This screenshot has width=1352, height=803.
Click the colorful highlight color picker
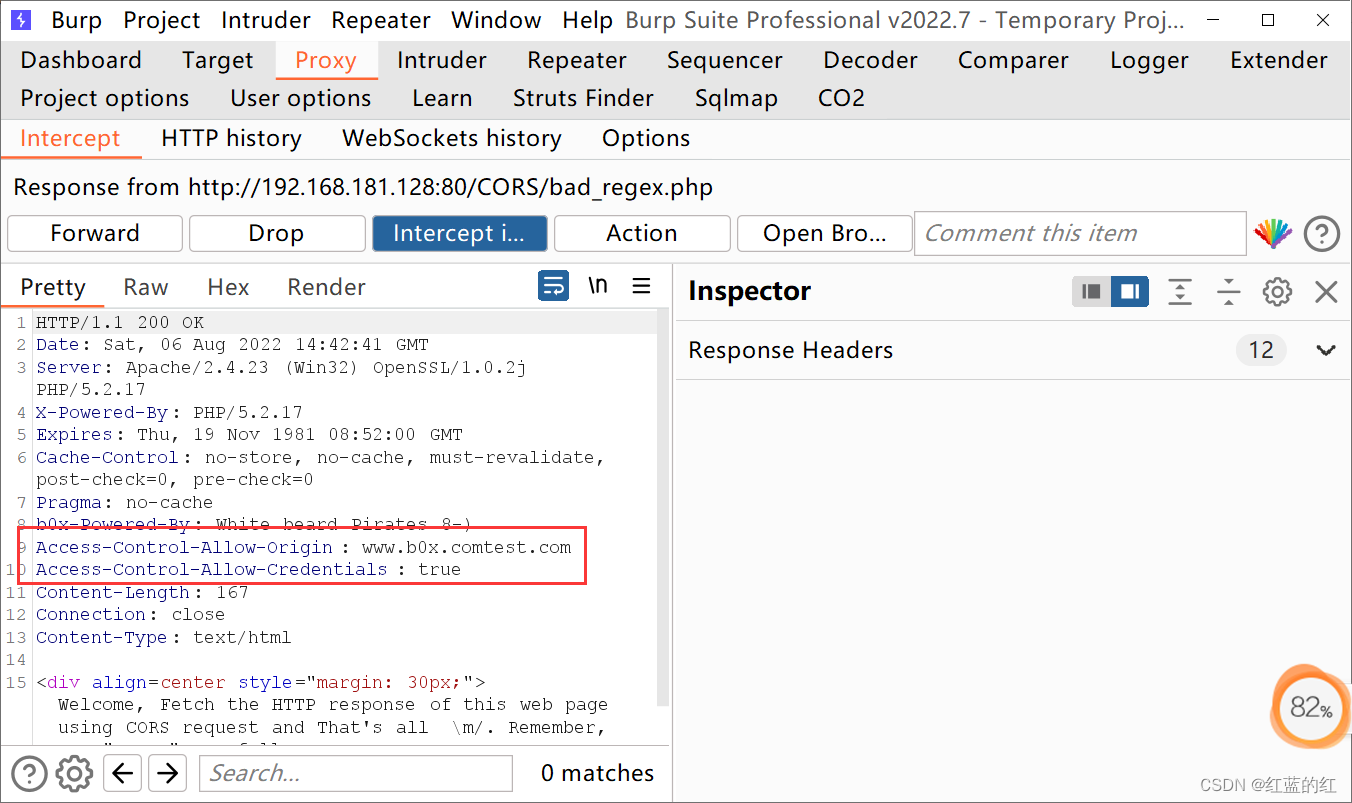pos(1272,234)
